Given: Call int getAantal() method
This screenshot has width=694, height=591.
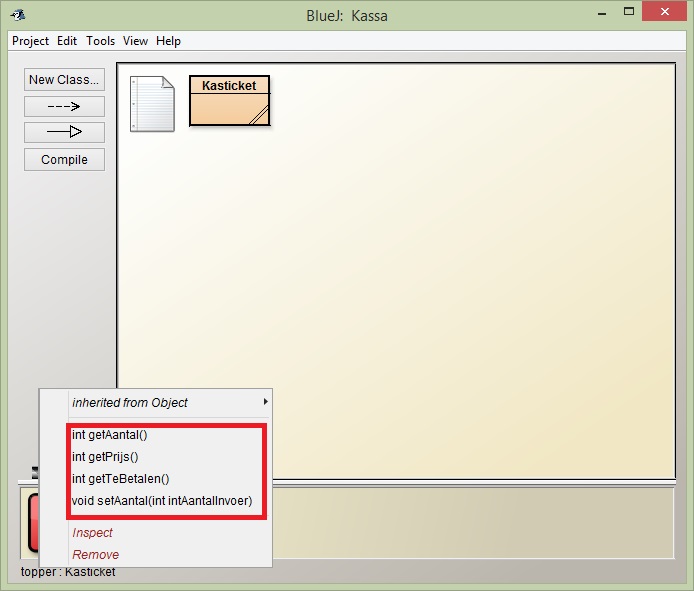Looking at the screenshot, I should [110, 435].
